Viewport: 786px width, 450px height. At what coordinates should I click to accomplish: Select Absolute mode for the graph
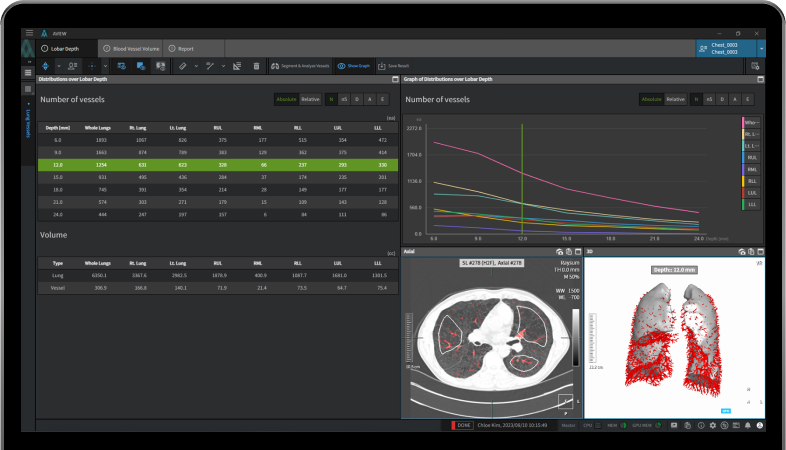[652, 99]
